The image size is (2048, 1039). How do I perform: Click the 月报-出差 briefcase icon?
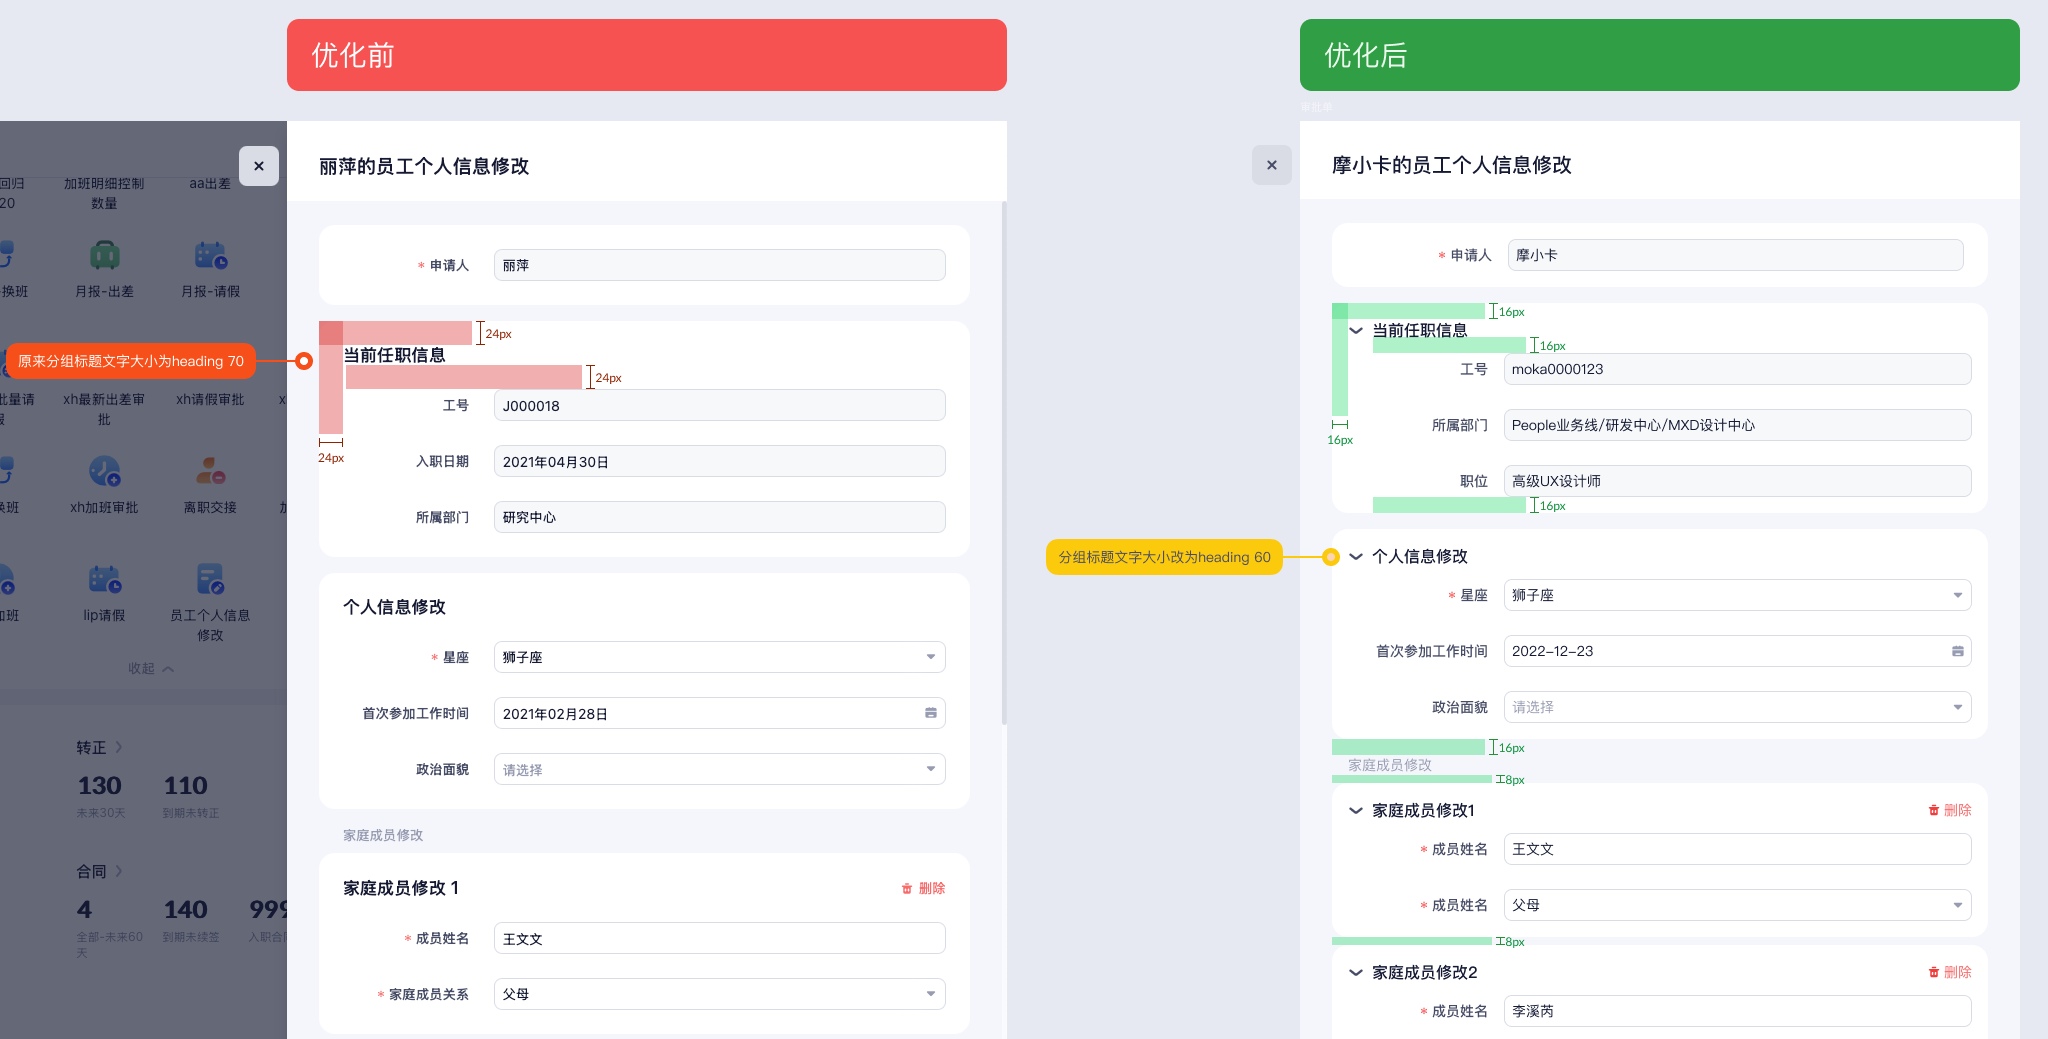click(104, 256)
